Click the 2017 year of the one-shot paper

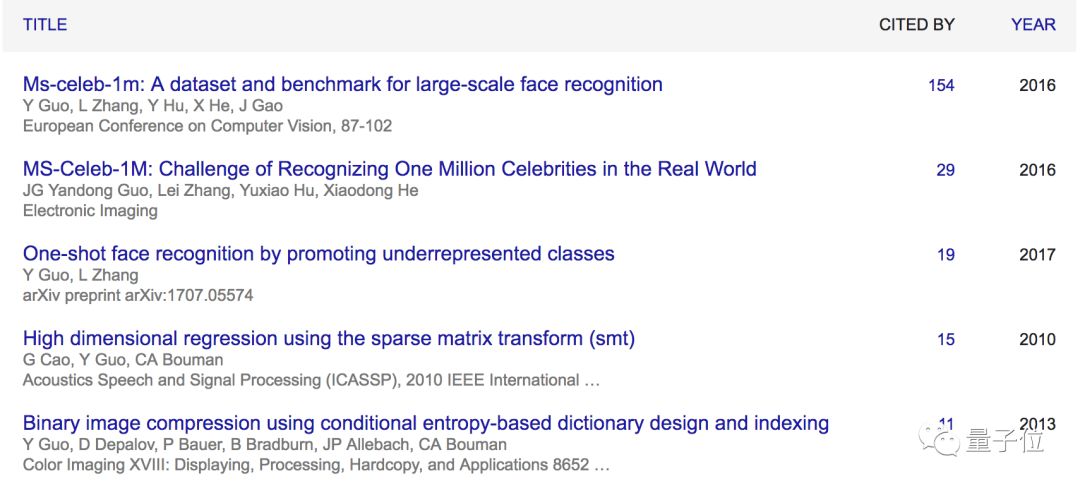pyautogui.click(x=1037, y=255)
